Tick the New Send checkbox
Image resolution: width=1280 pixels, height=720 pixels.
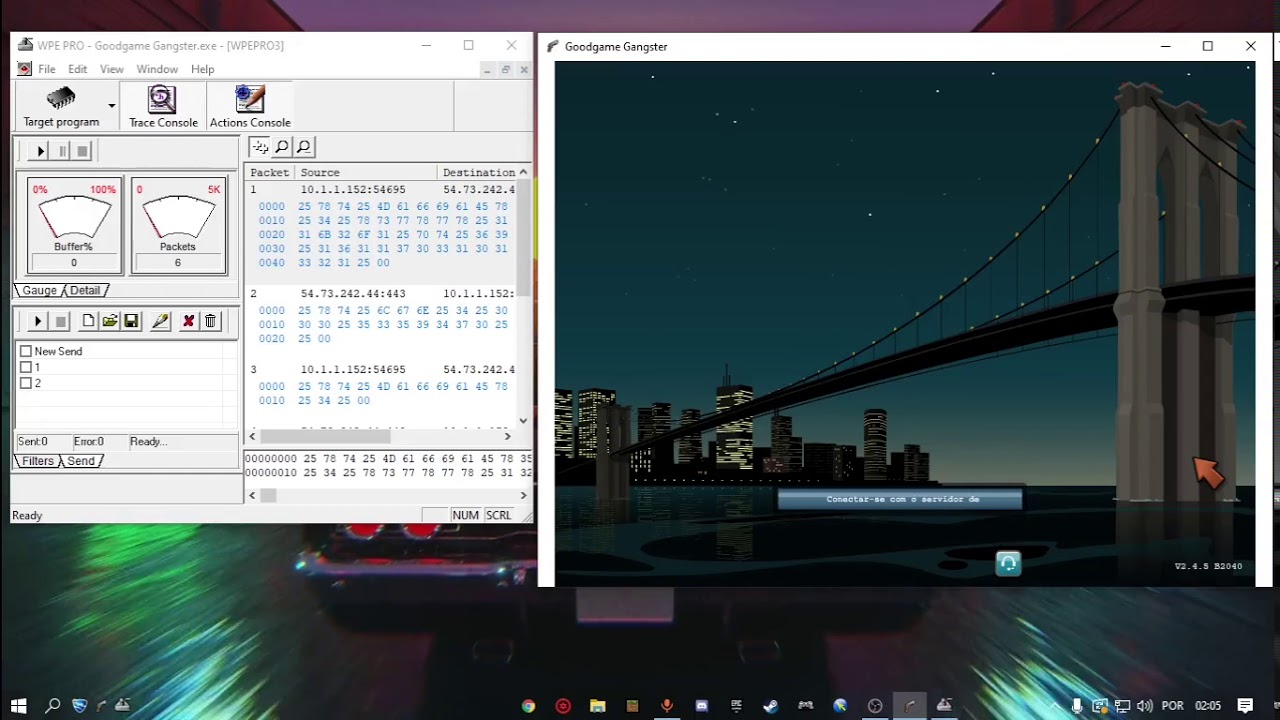[x=26, y=351]
